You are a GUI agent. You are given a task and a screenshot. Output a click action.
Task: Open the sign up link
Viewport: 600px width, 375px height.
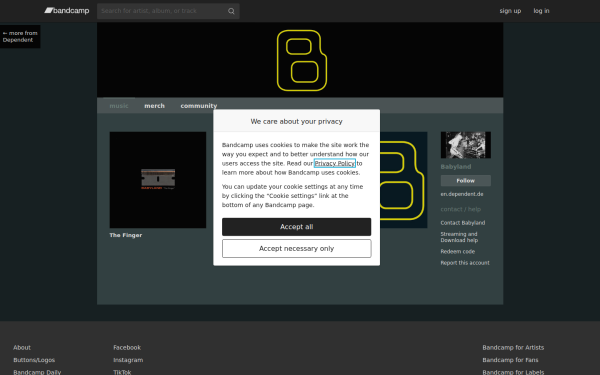510,11
